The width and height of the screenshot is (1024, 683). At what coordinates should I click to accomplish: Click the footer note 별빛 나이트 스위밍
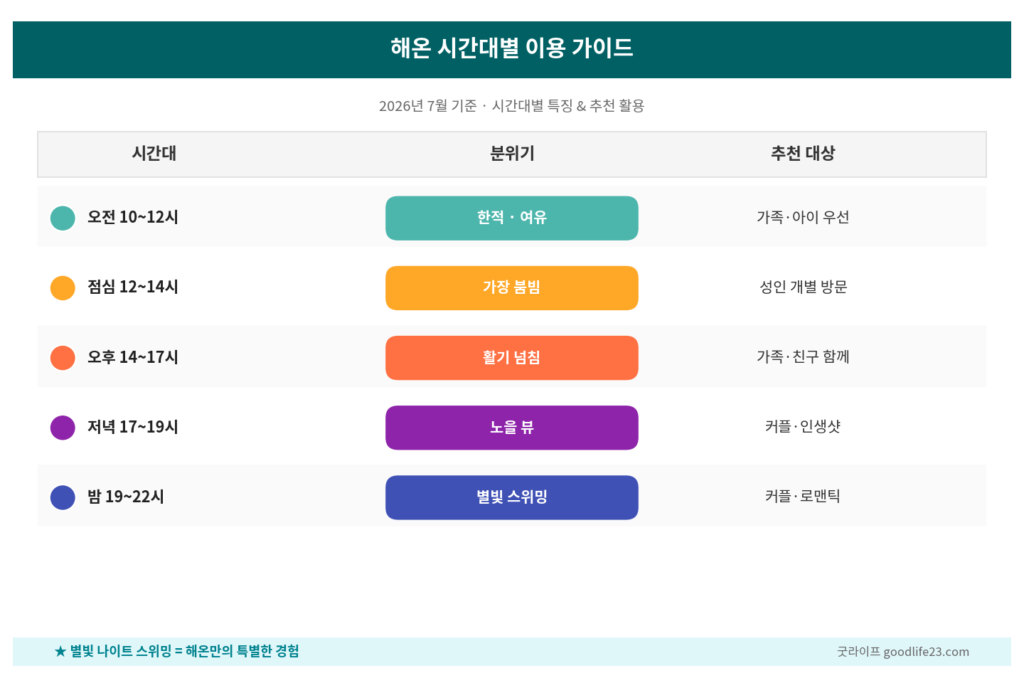tap(176, 651)
